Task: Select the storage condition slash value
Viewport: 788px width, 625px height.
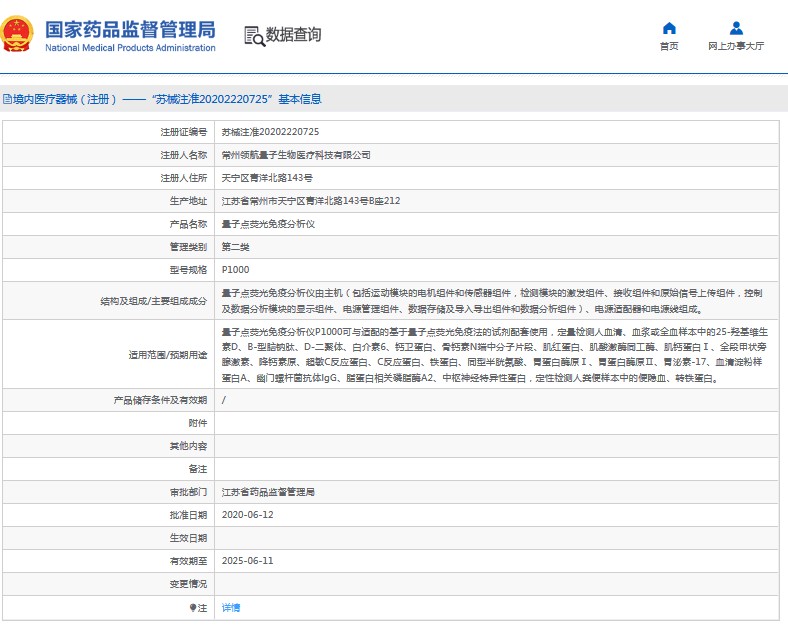Action: [x=224, y=400]
